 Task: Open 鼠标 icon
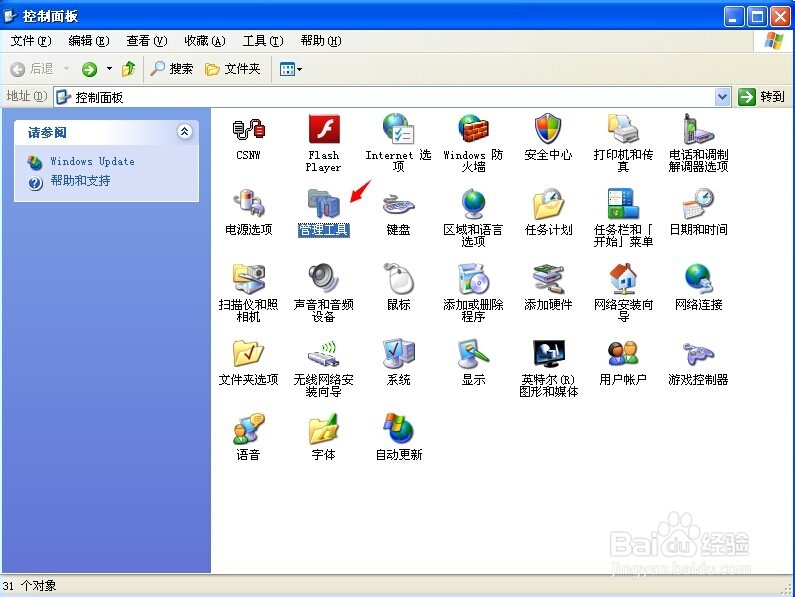398,279
